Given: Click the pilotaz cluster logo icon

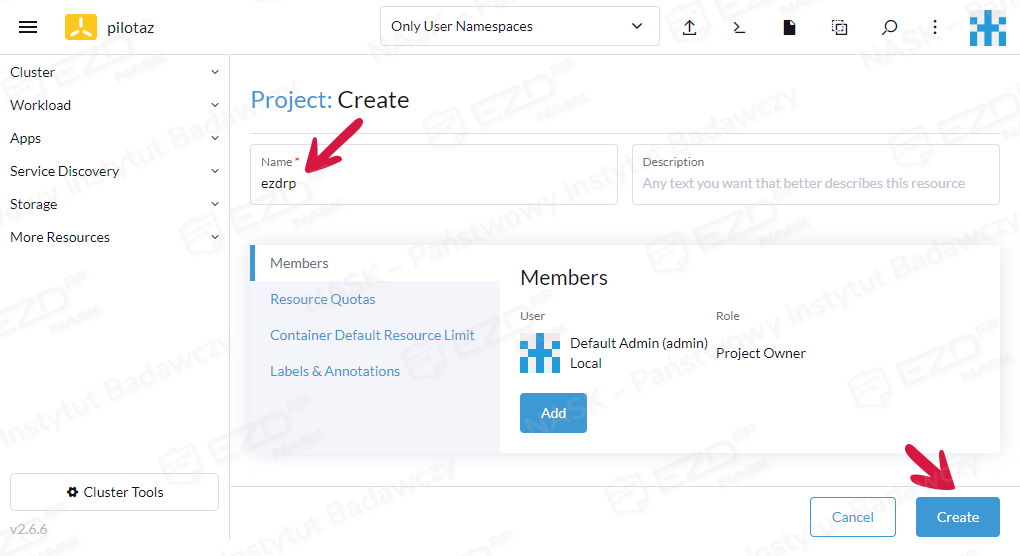Looking at the screenshot, I should 81,27.
